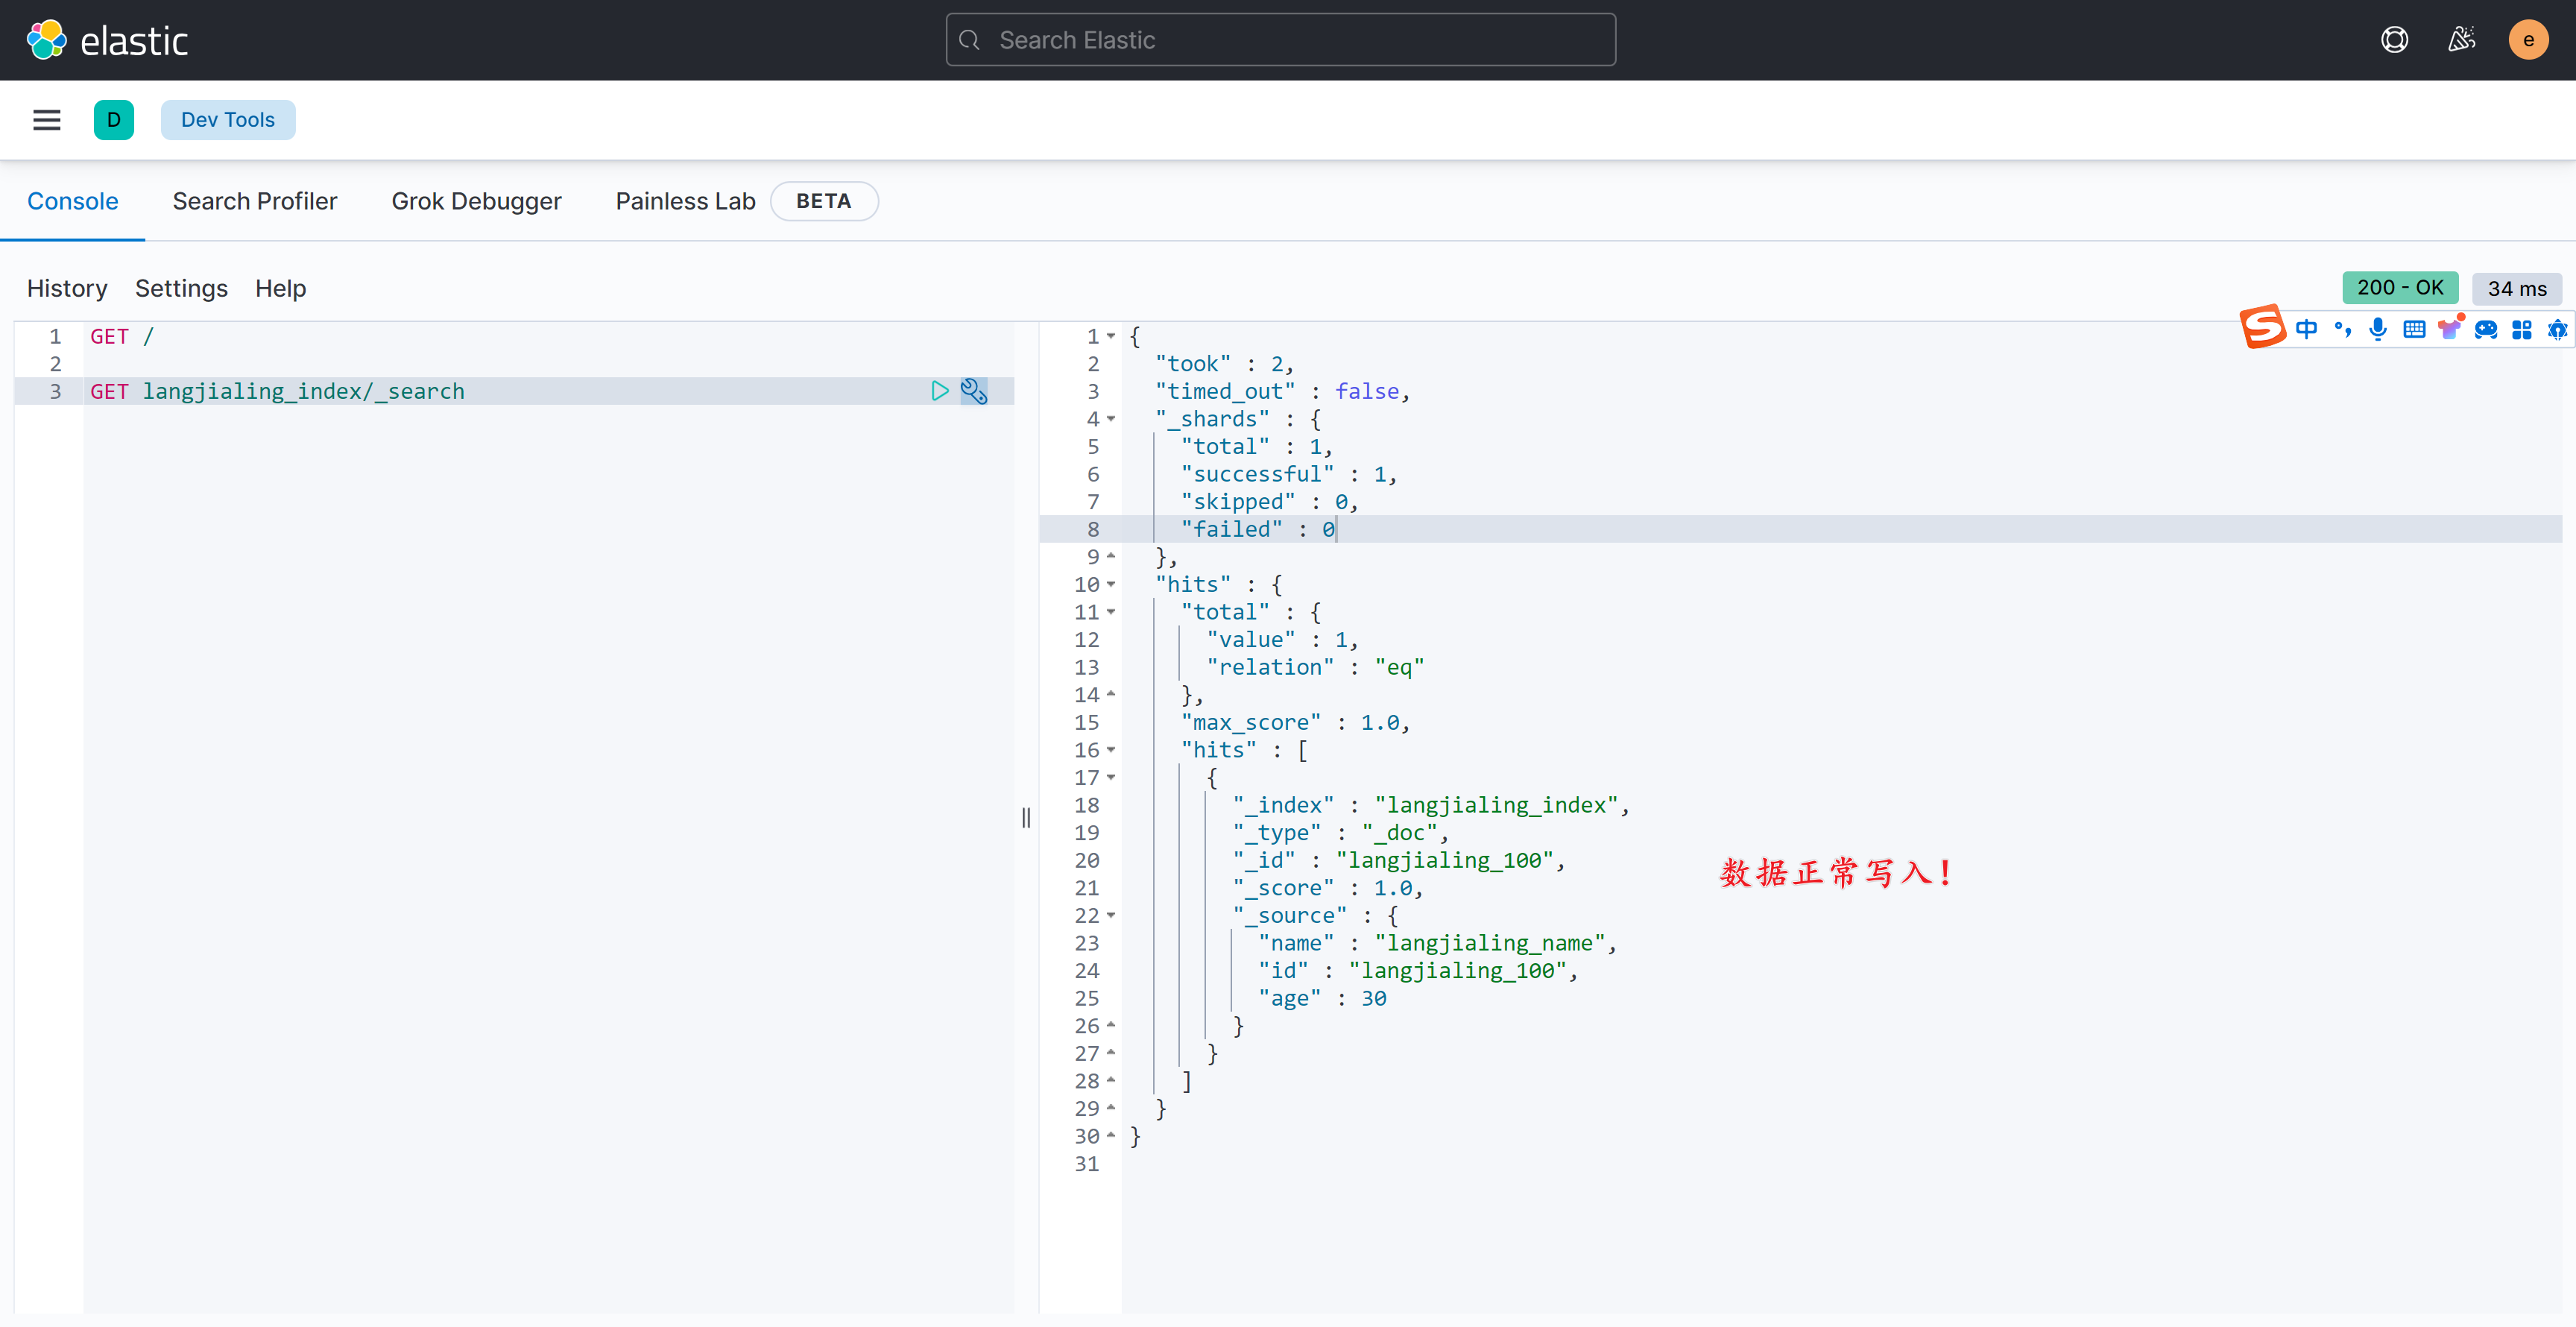The height and width of the screenshot is (1327, 2576).
Task: Switch to the Painless Lab tab
Action: point(685,201)
